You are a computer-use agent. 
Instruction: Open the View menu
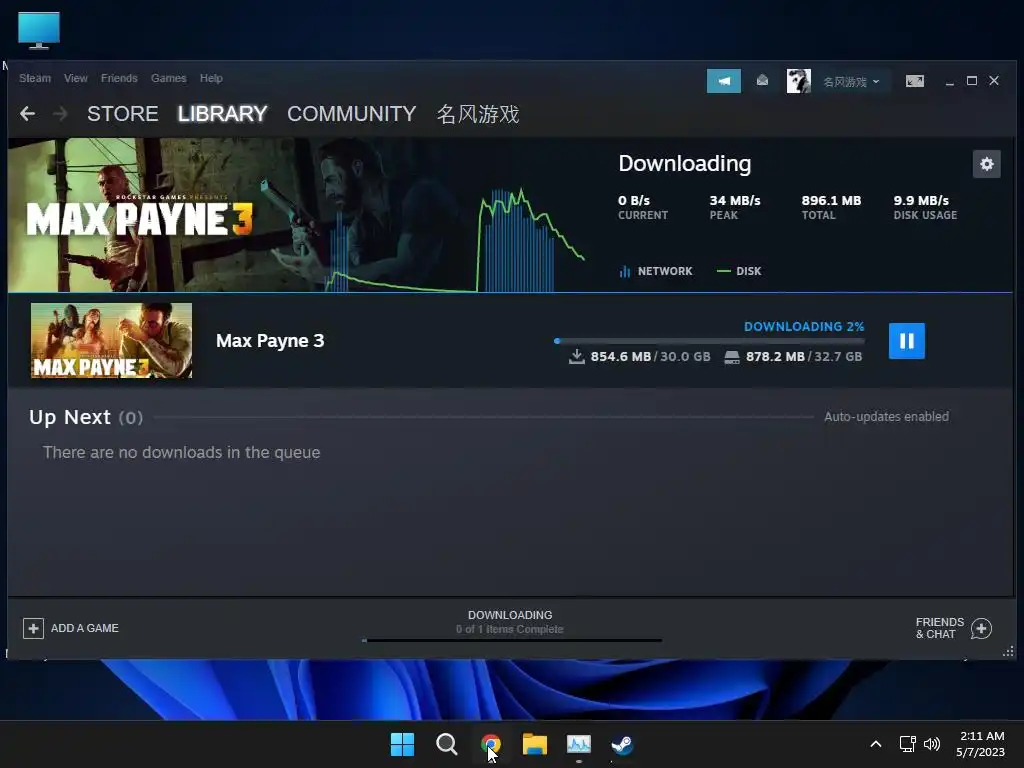coord(76,78)
